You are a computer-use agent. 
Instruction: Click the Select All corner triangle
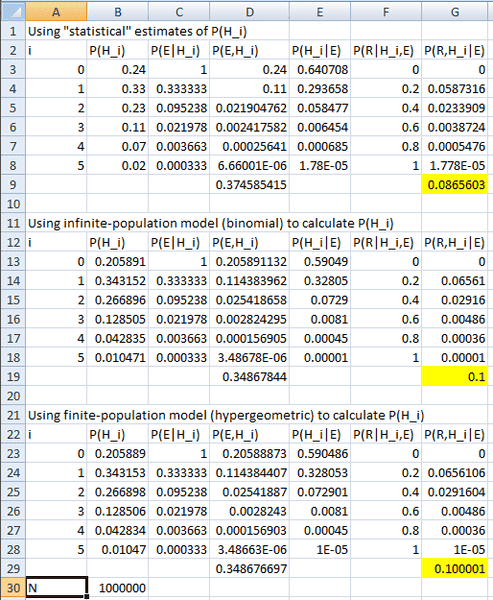13,11
